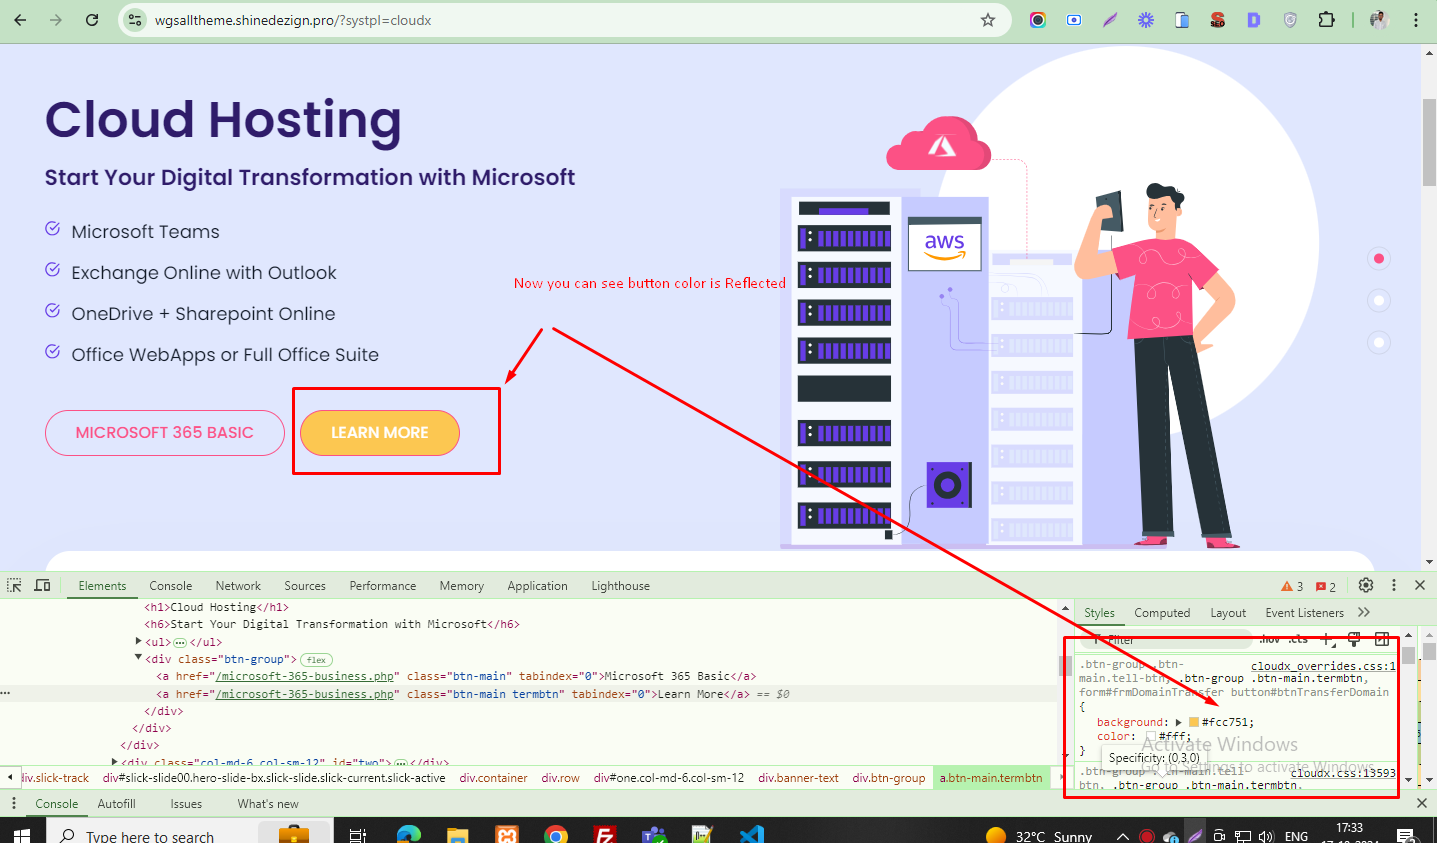Toggle the .hov element state option
Screen dimensions: 1437x843
click(1270, 639)
